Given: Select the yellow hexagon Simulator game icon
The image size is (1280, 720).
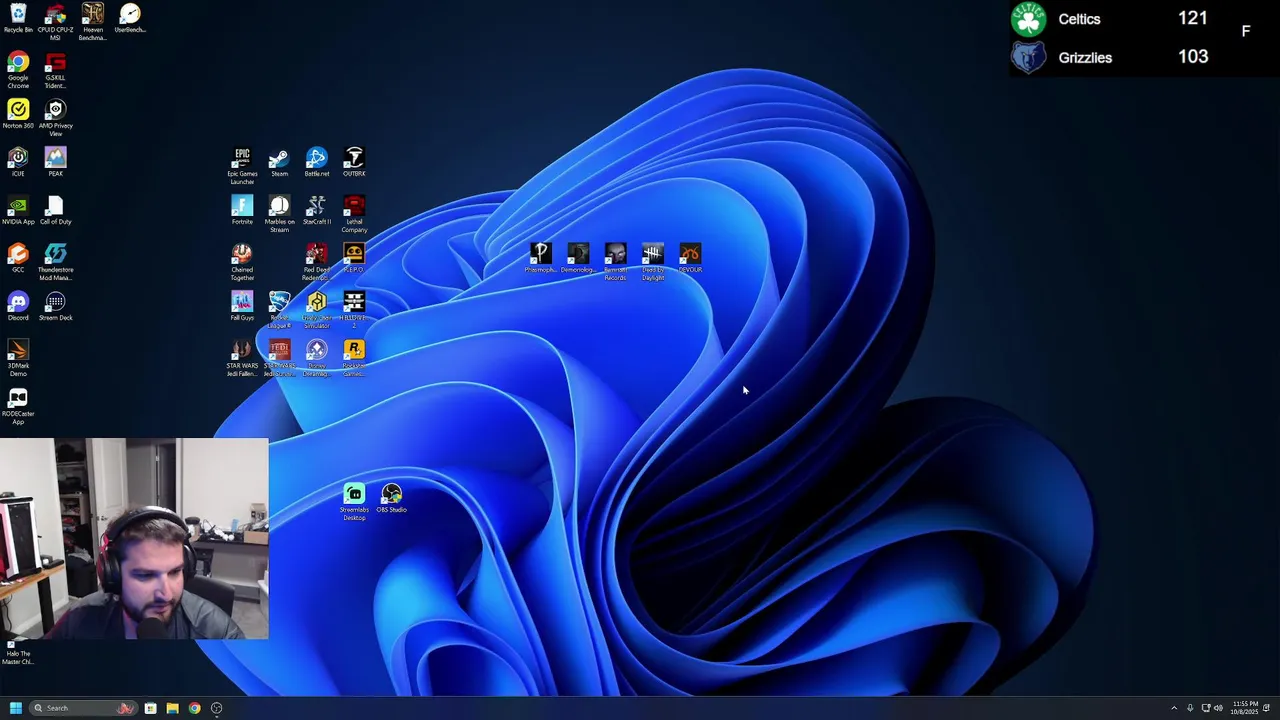Looking at the screenshot, I should click(x=317, y=310).
